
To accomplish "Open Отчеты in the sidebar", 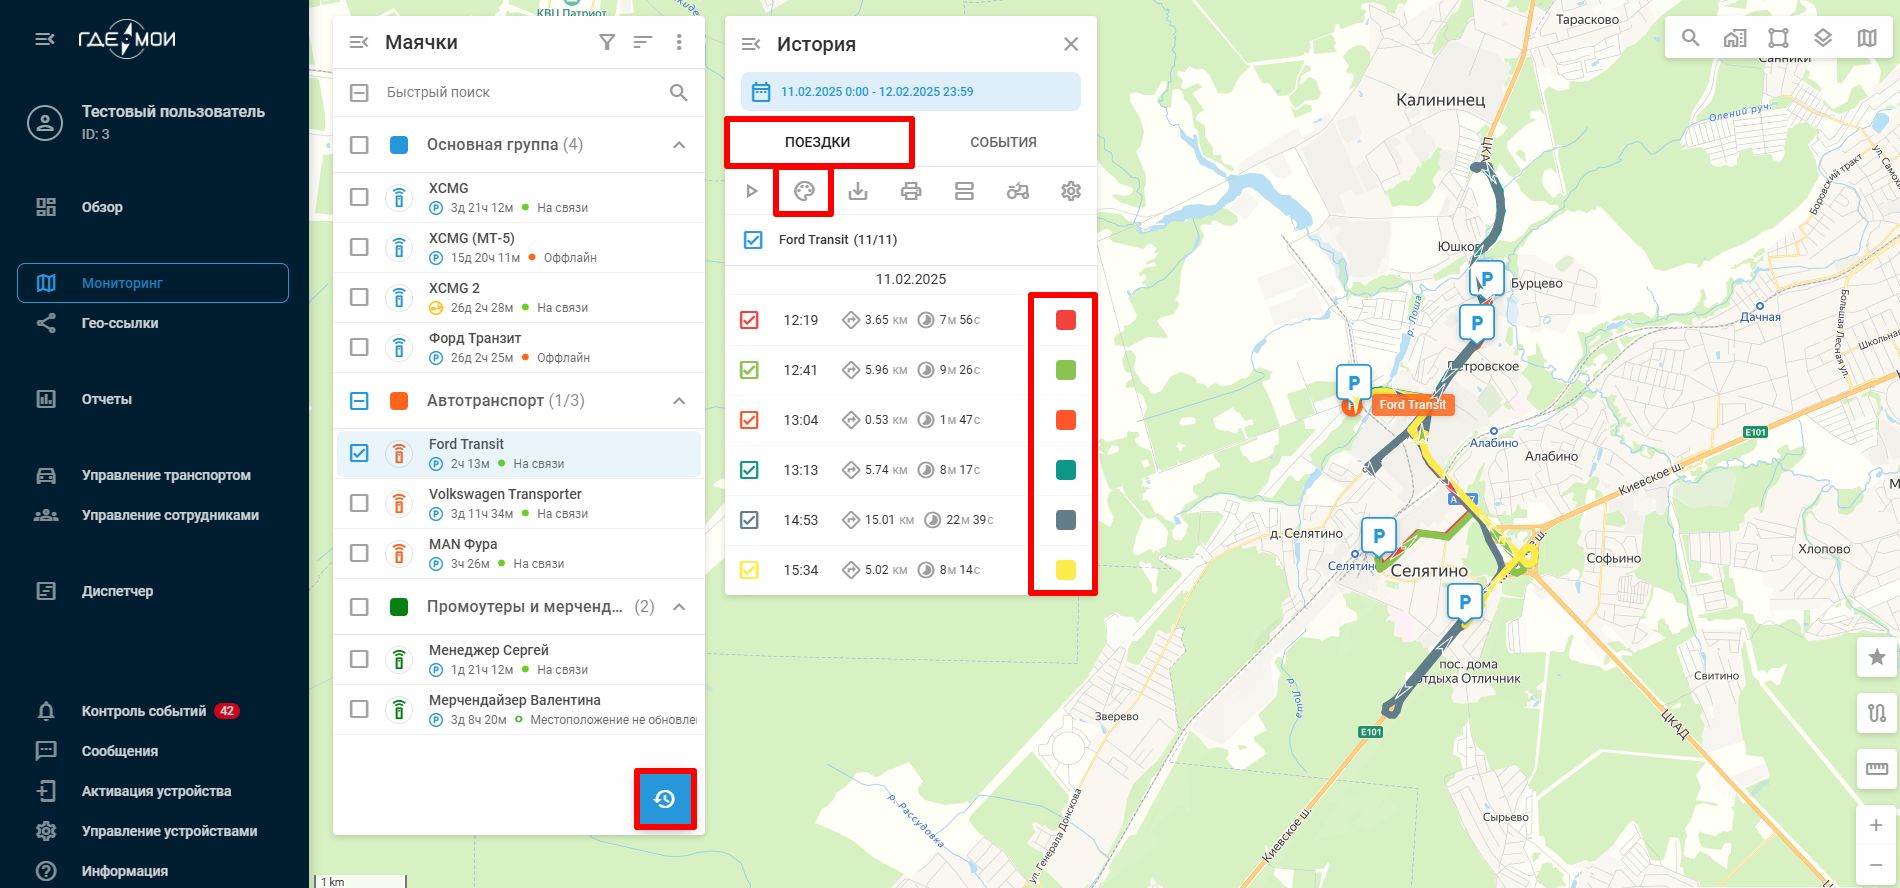I will 106,399.
